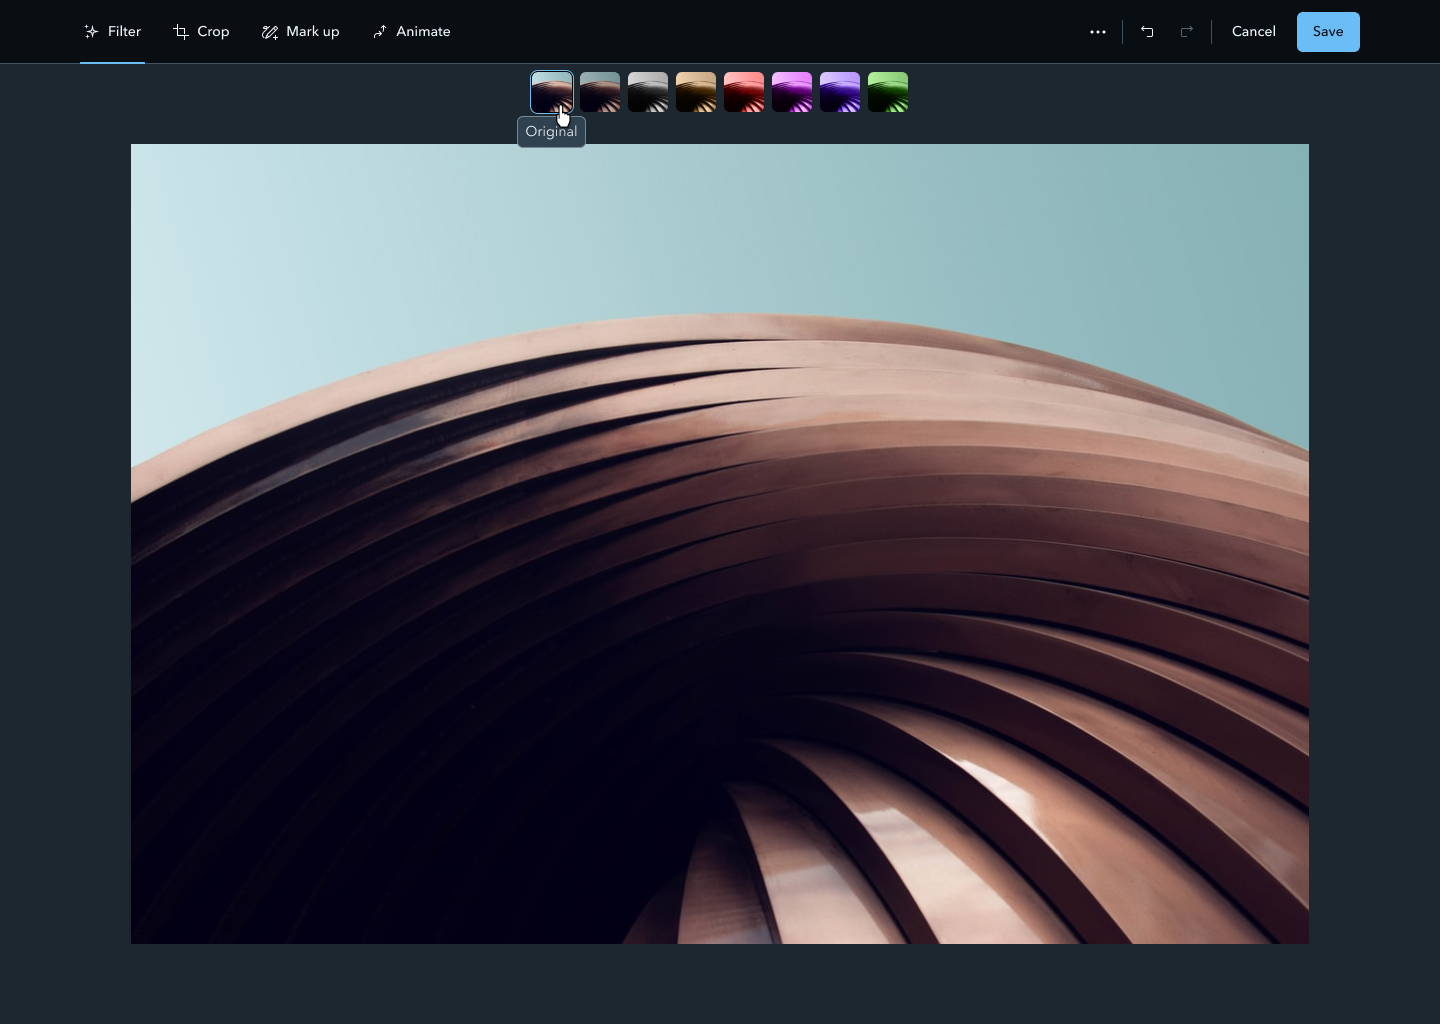Select the Mark up pen icon
1440x1024 pixels.
pyautogui.click(x=270, y=31)
